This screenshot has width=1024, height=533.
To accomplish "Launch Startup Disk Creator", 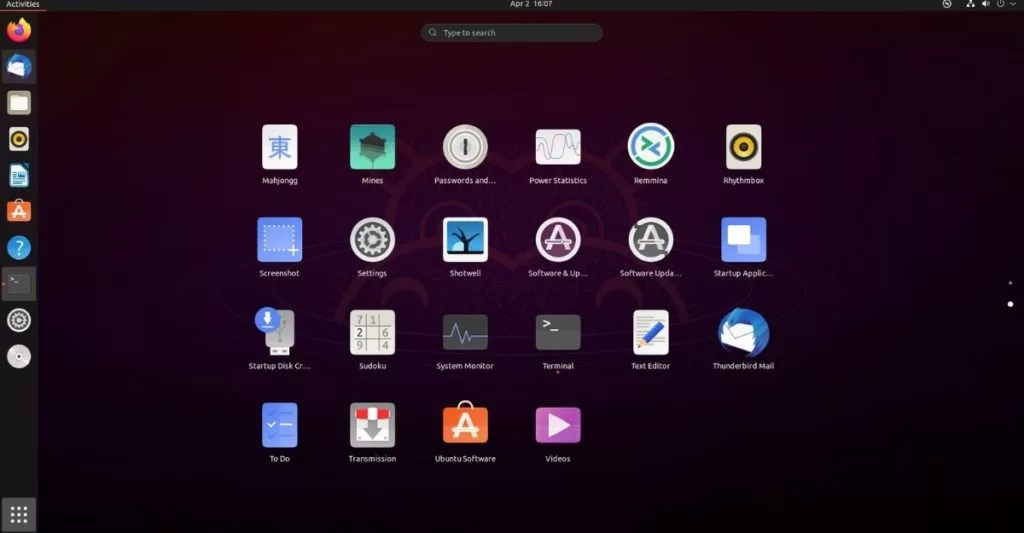I will point(277,332).
